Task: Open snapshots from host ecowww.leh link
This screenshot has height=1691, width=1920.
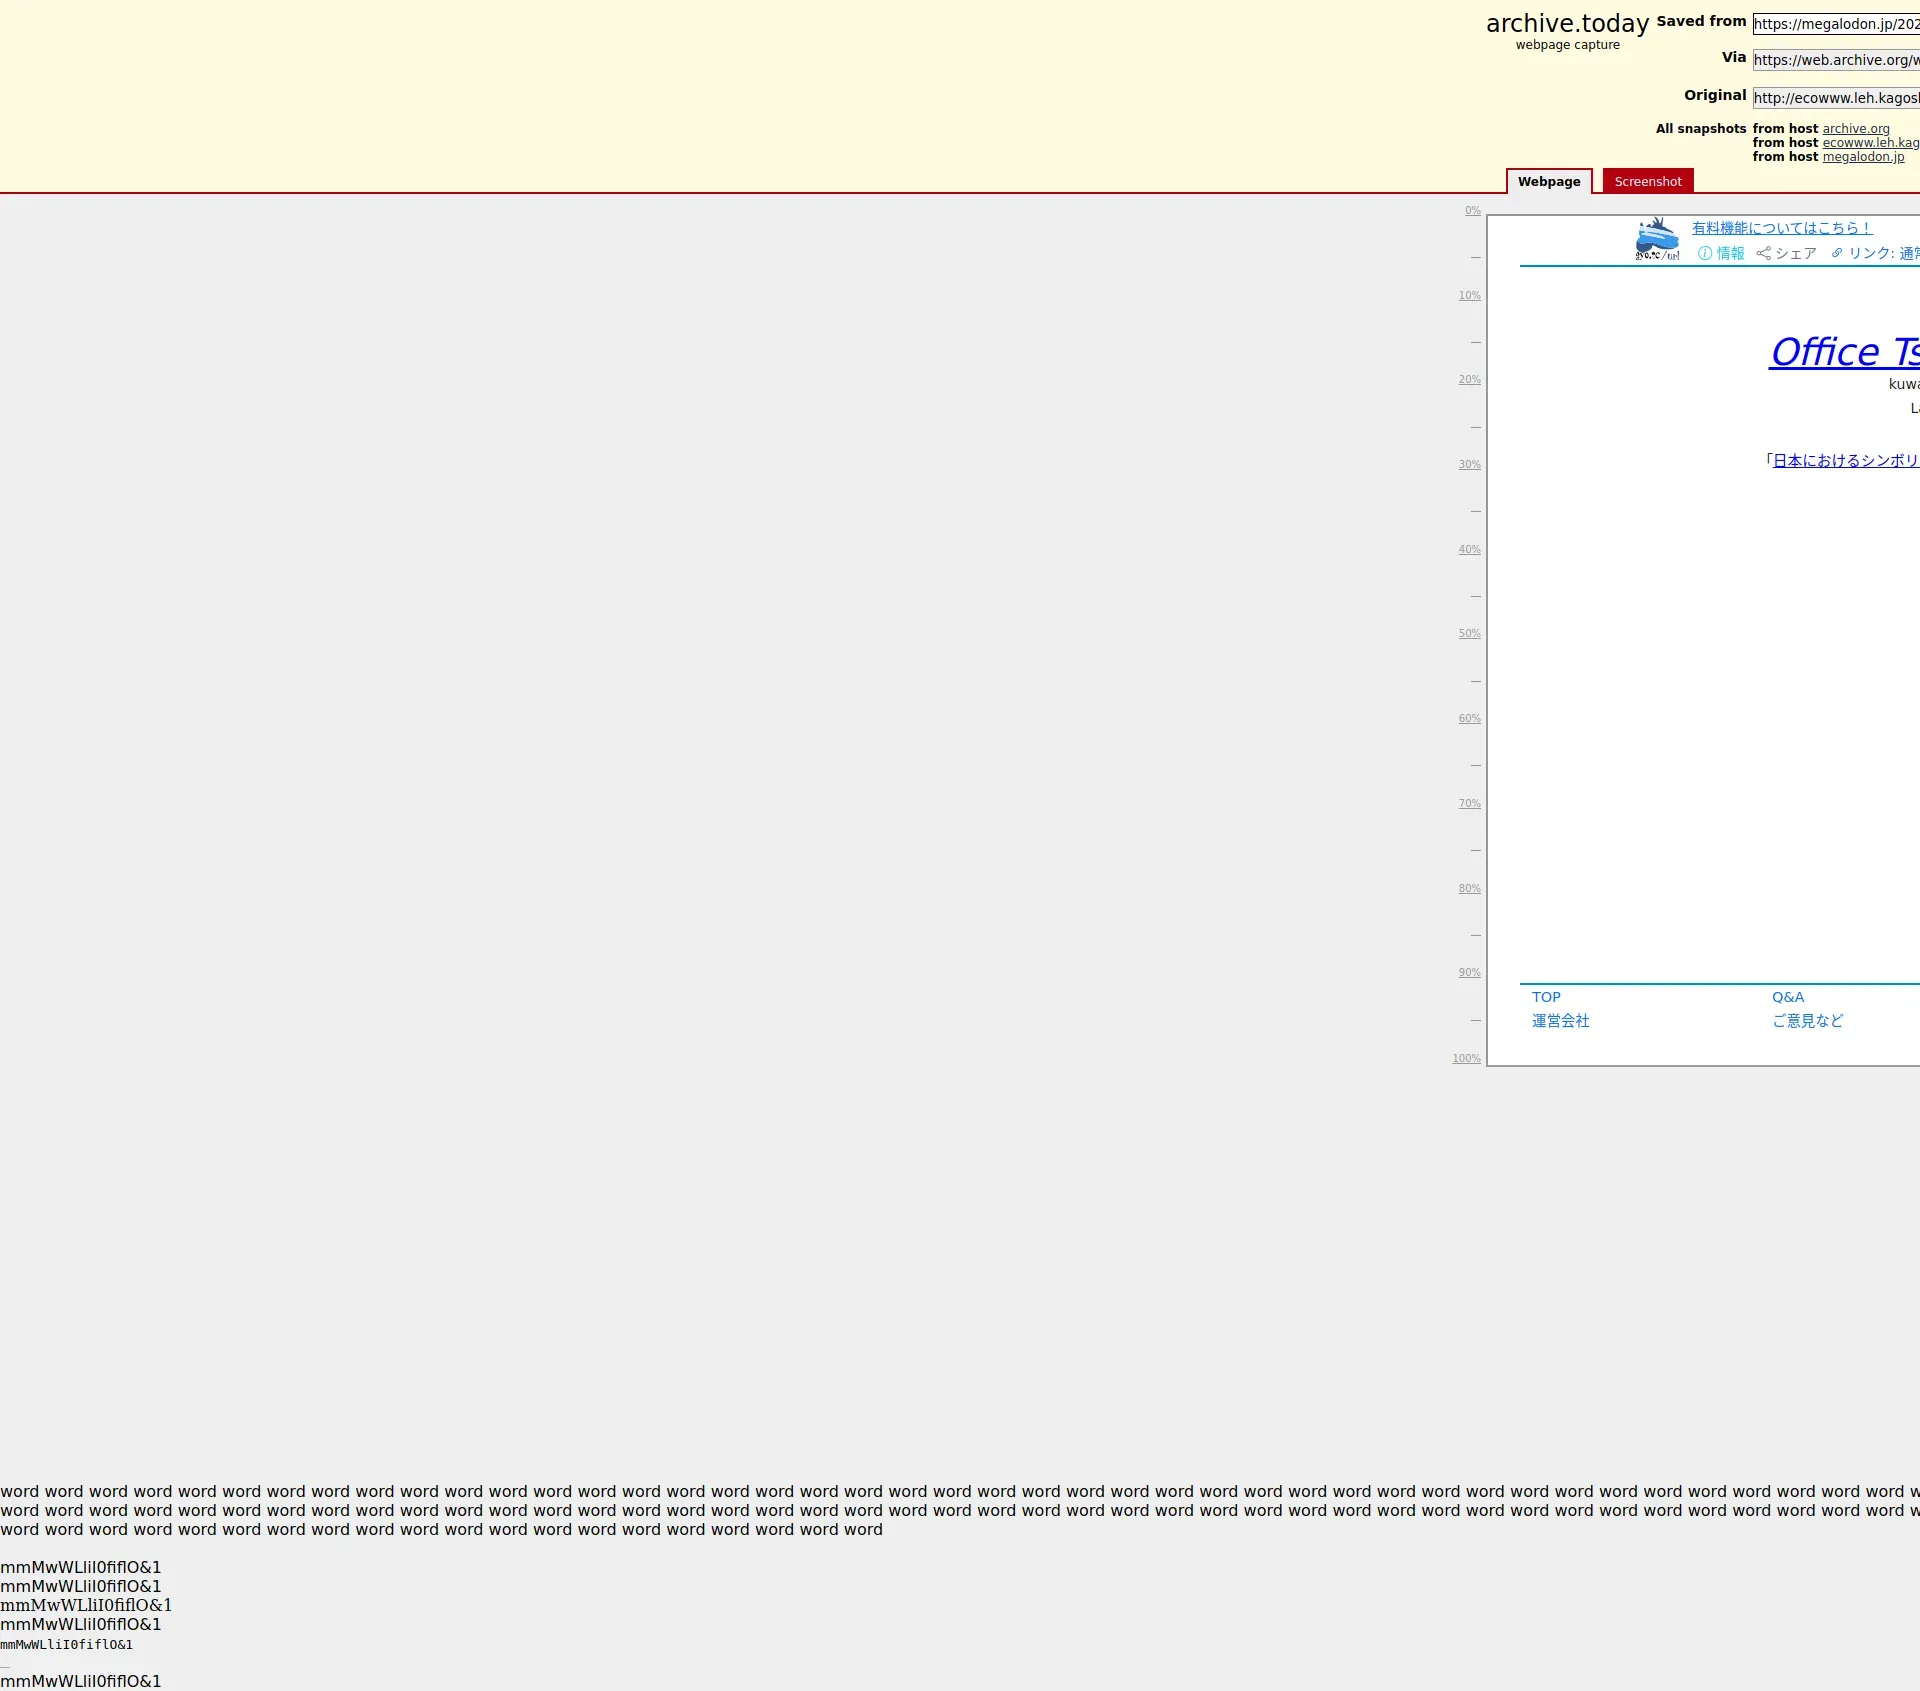Action: coord(1870,143)
